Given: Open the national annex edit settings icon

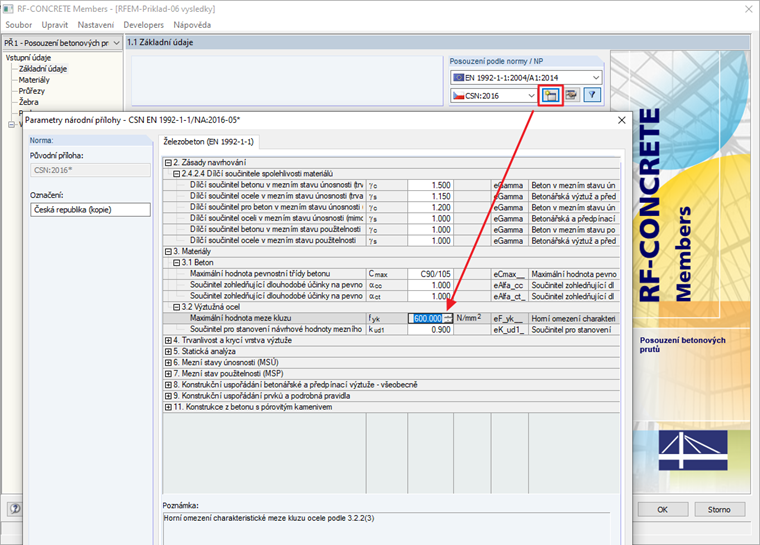Looking at the screenshot, I should pos(571,95).
